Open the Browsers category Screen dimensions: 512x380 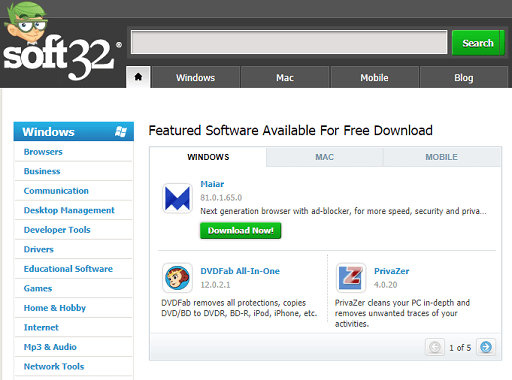pyautogui.click(x=43, y=152)
